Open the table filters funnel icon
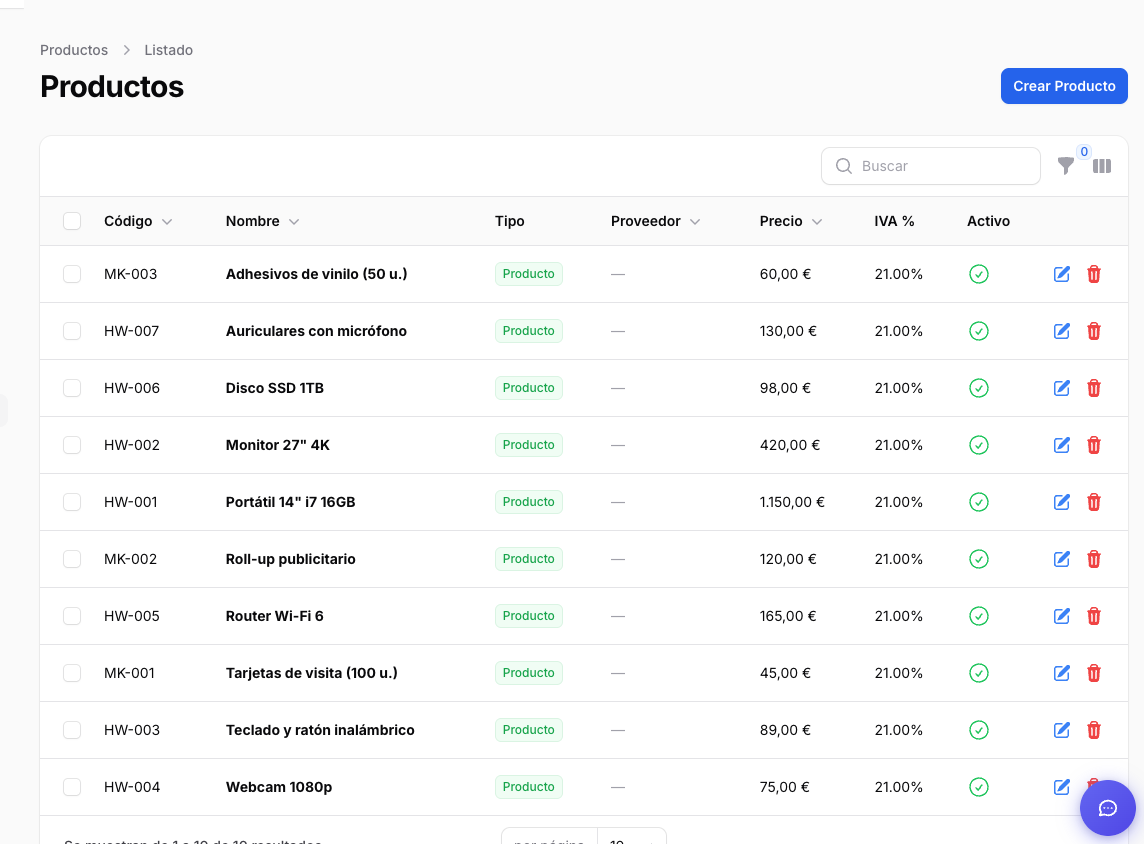Image resolution: width=1144 pixels, height=844 pixels. pyautogui.click(x=1066, y=166)
